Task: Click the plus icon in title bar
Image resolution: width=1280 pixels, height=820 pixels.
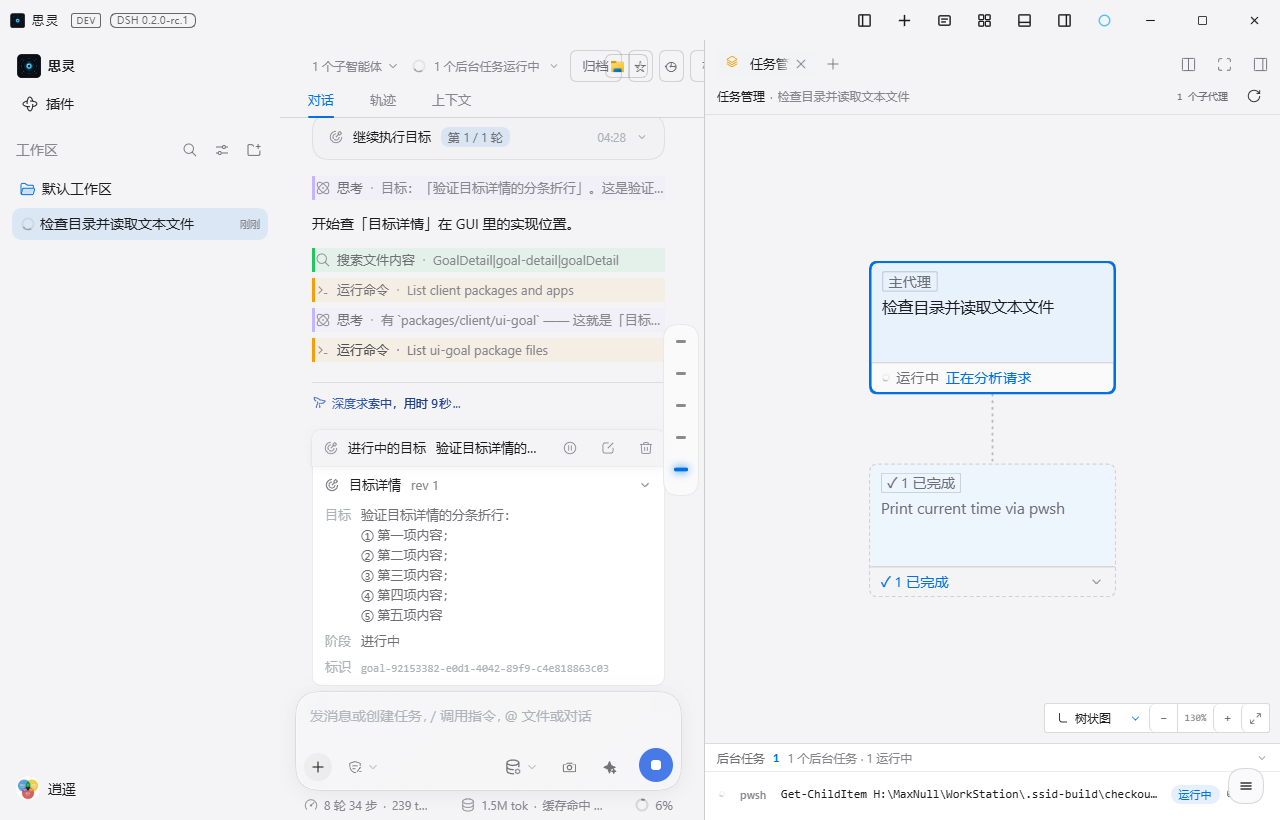Action: [x=905, y=20]
